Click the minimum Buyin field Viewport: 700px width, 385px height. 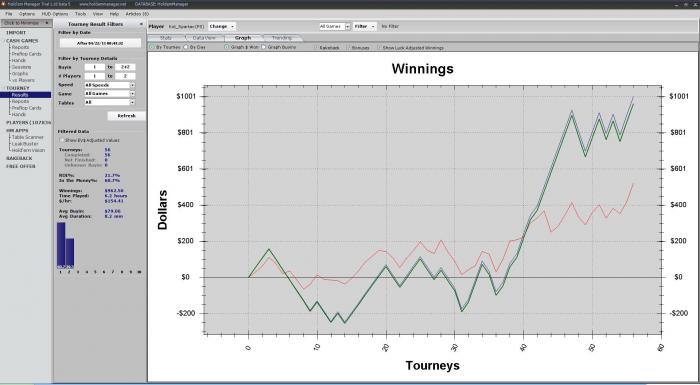point(95,67)
